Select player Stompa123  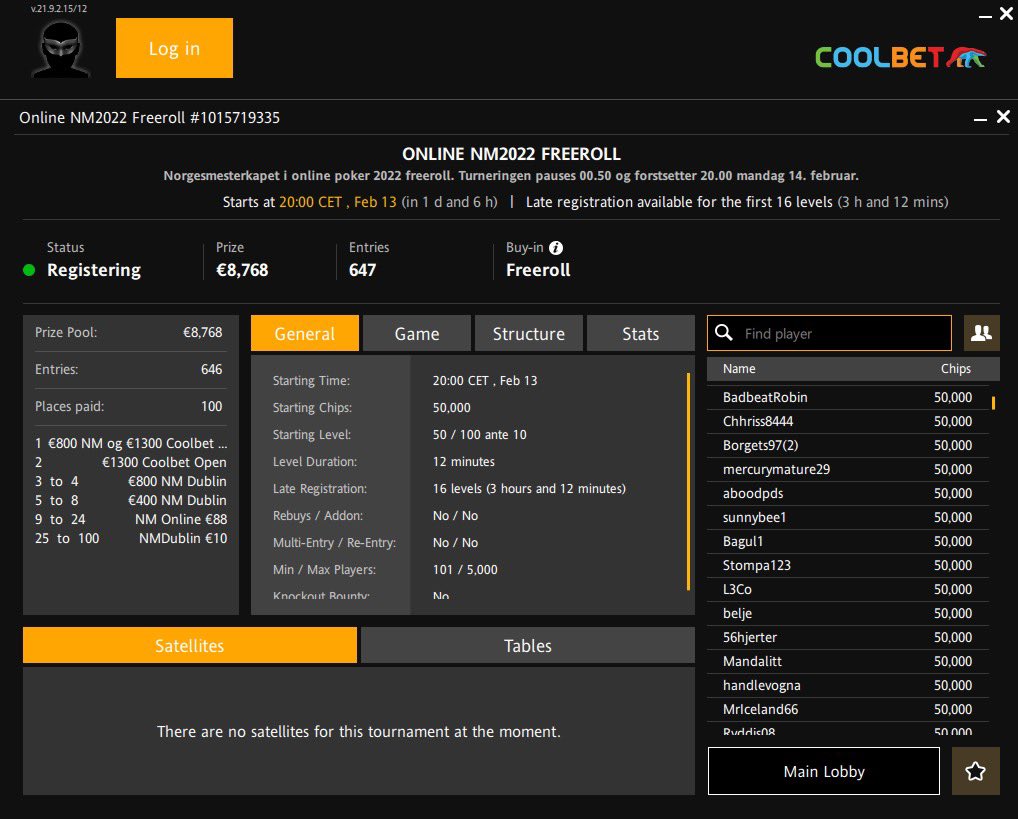tap(847, 565)
